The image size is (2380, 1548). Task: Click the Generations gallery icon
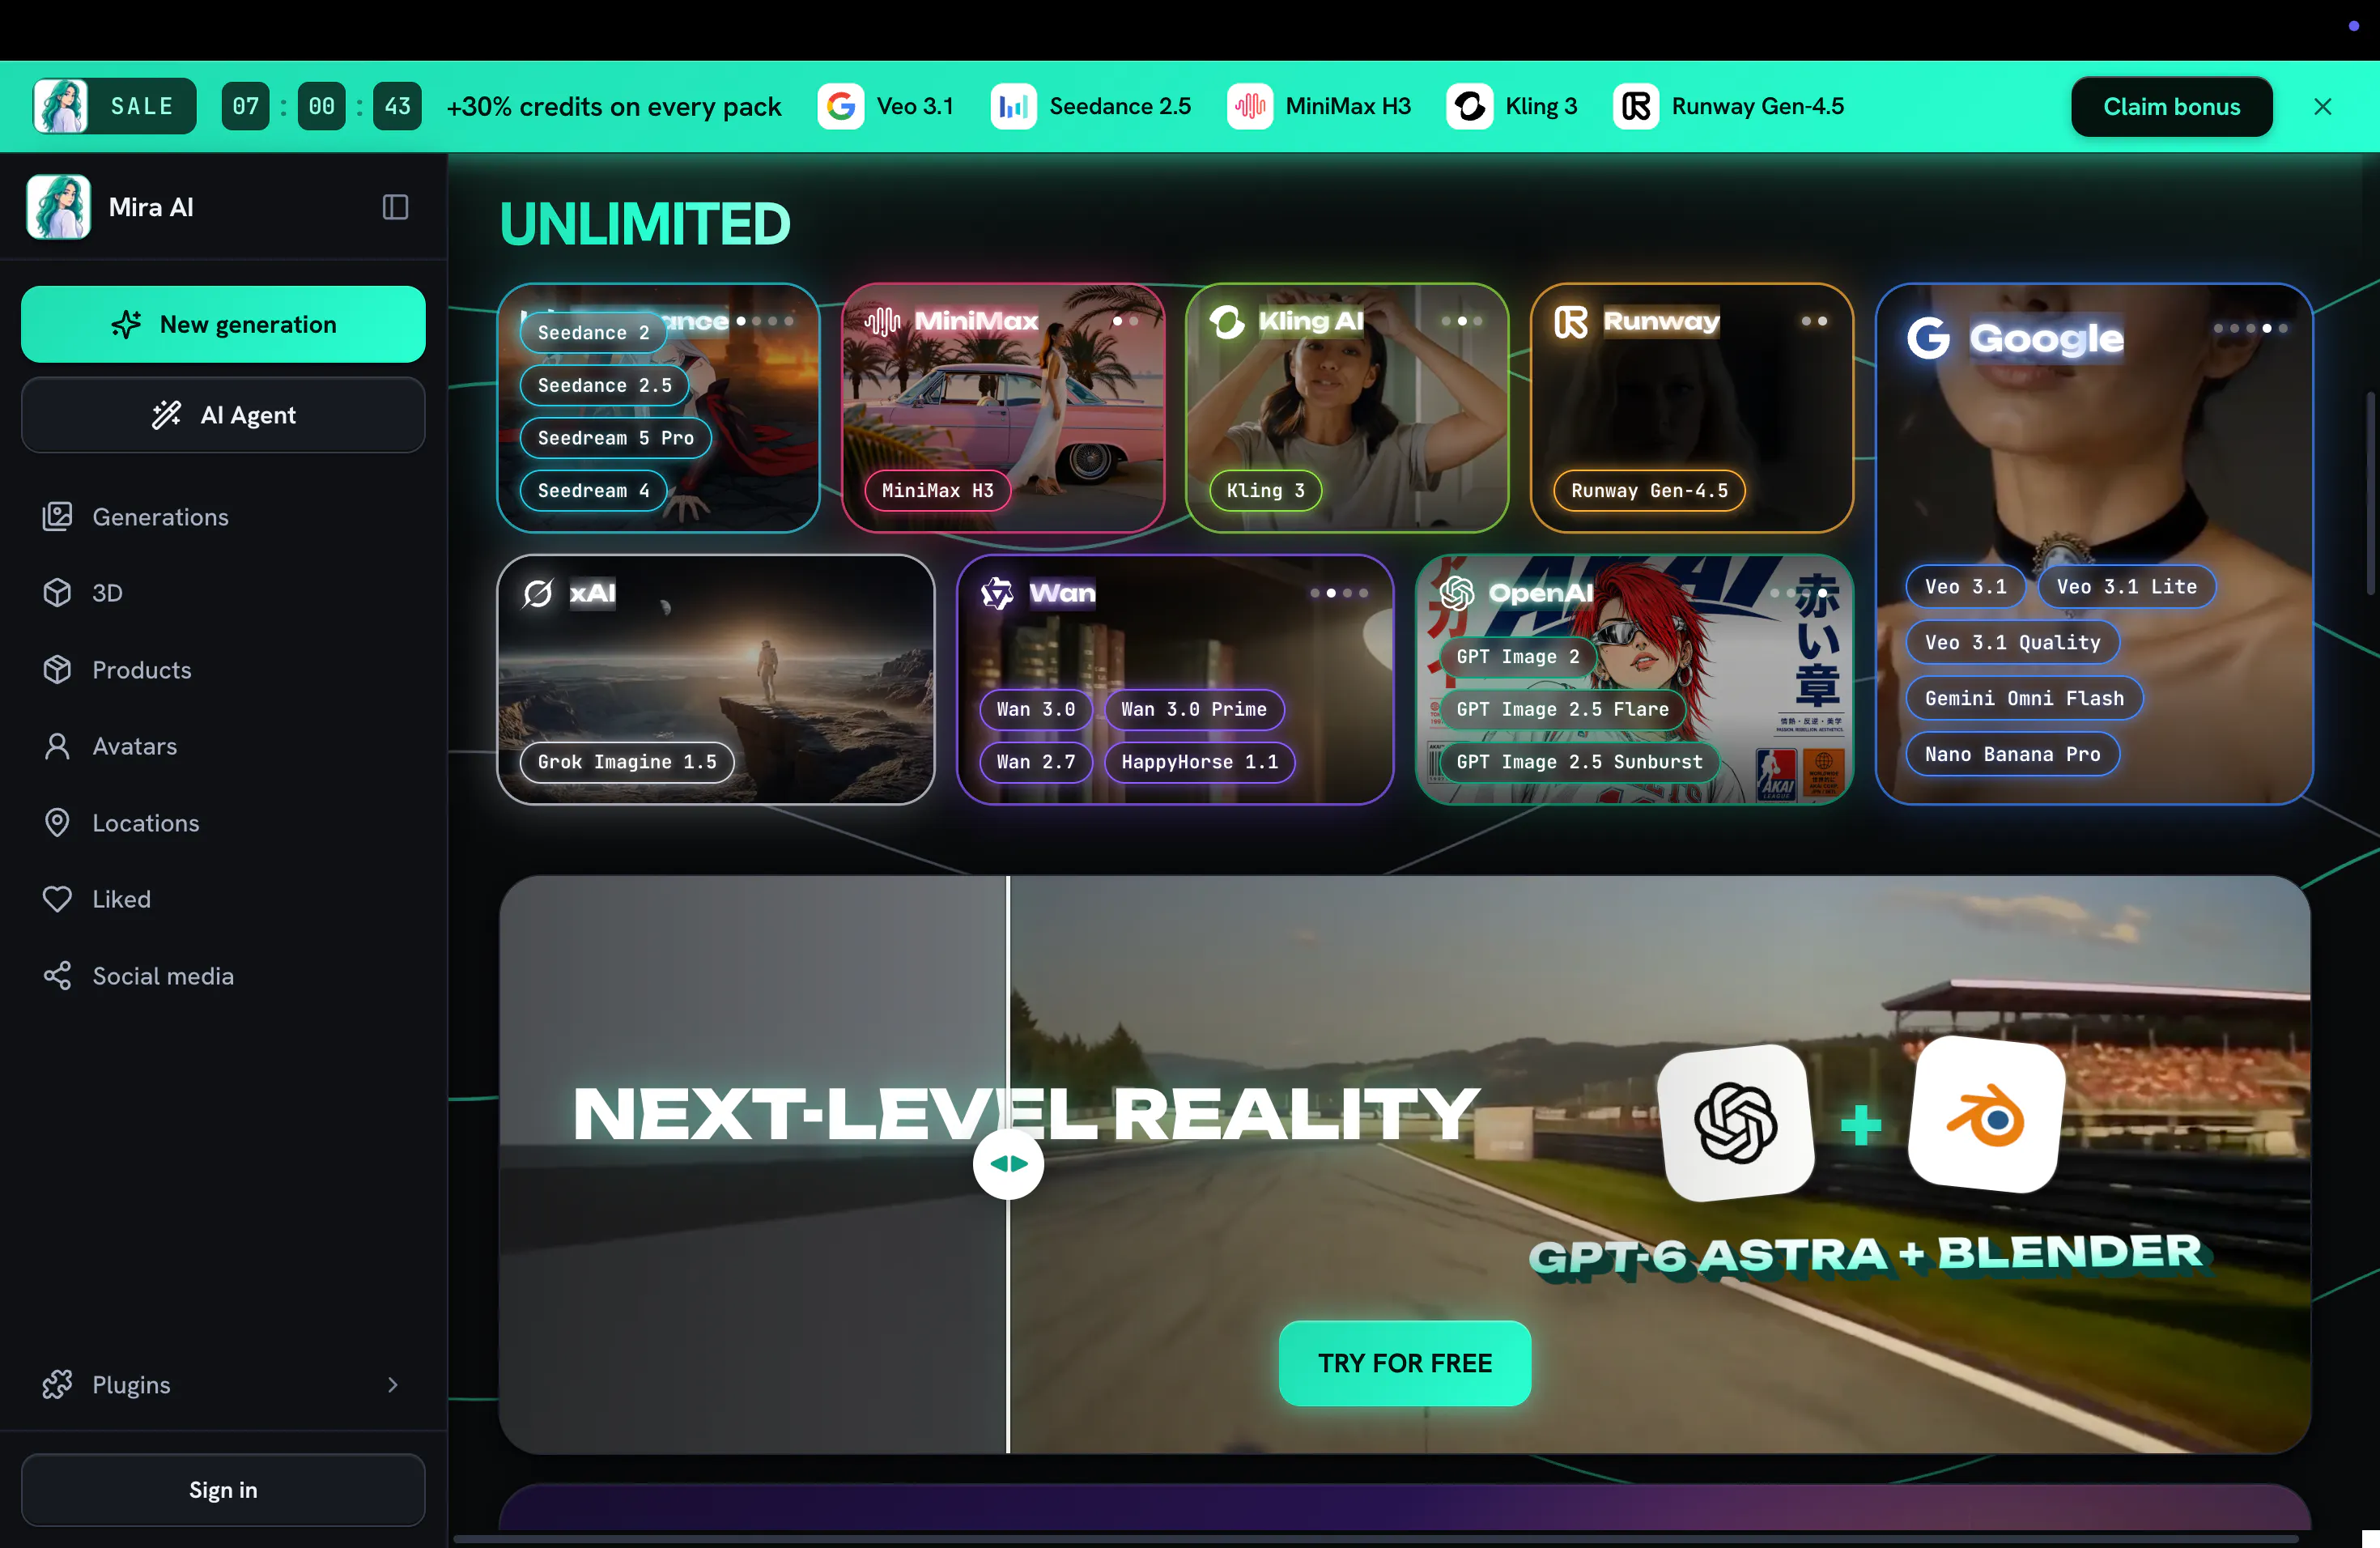[x=57, y=516]
